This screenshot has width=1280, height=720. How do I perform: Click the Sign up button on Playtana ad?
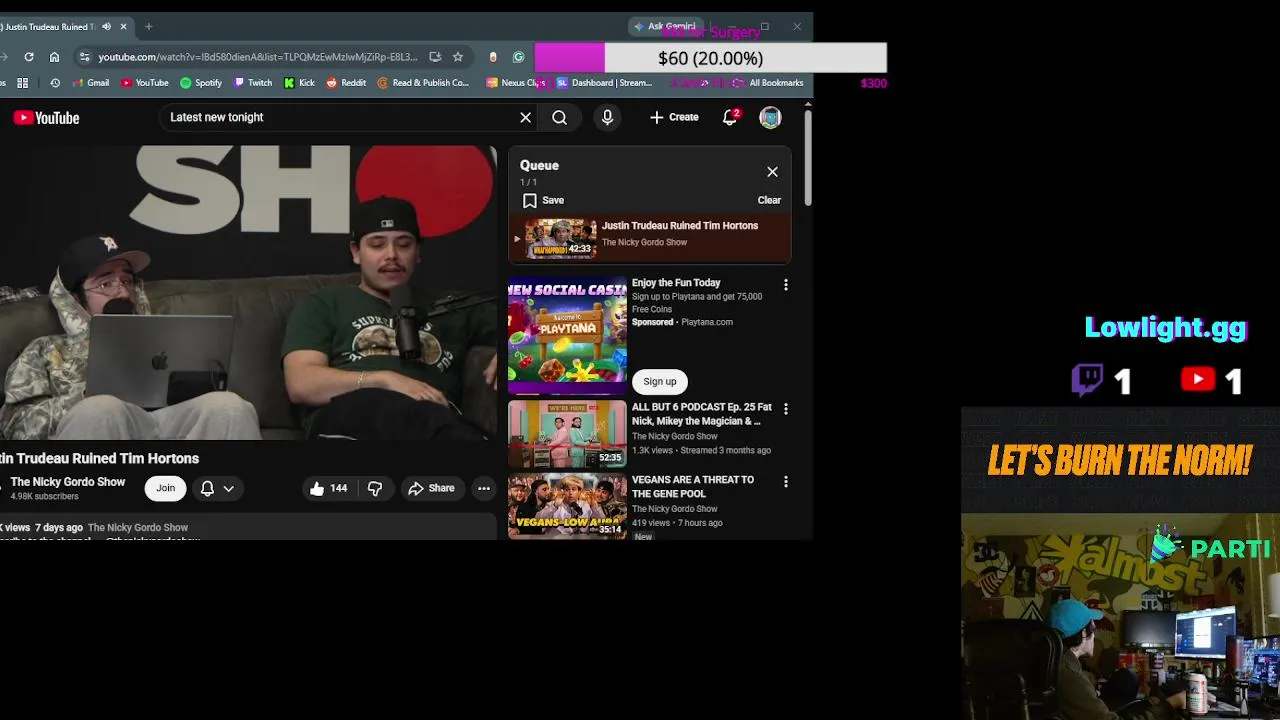pos(660,381)
